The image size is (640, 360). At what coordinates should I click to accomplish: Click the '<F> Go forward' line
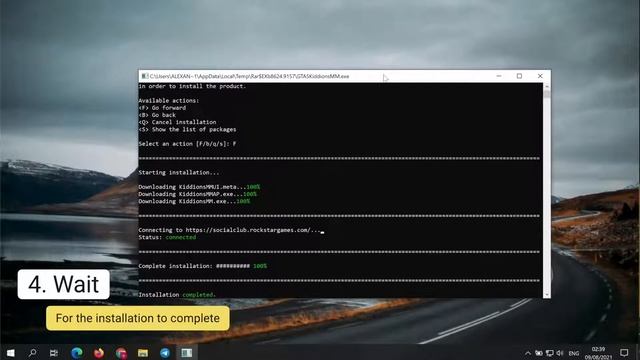[162, 108]
